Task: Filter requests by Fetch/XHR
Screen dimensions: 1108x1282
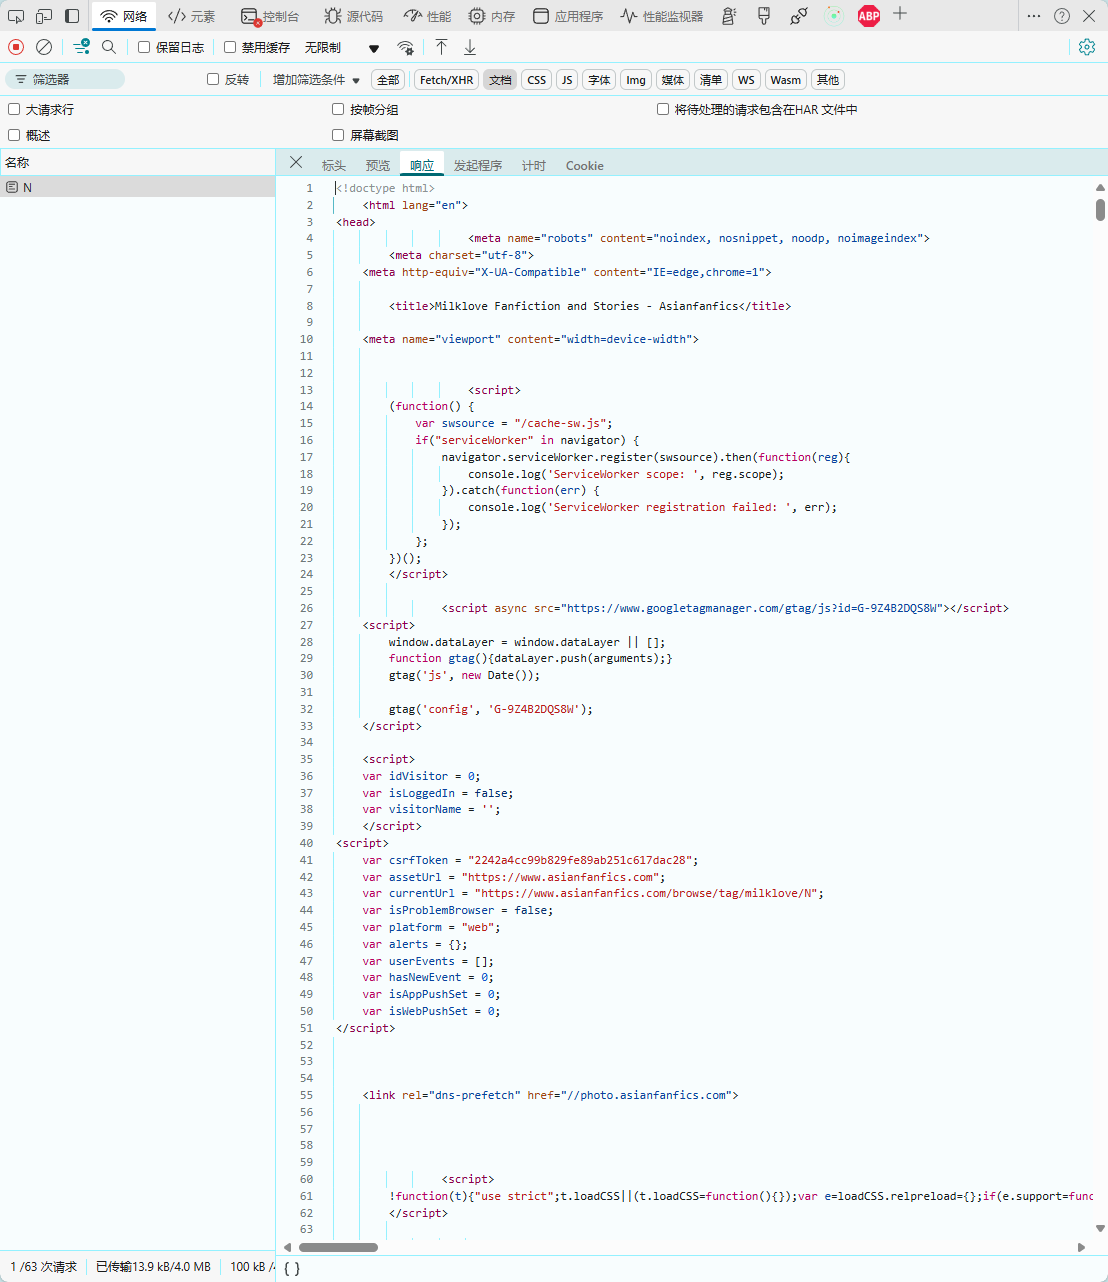Action: [446, 80]
